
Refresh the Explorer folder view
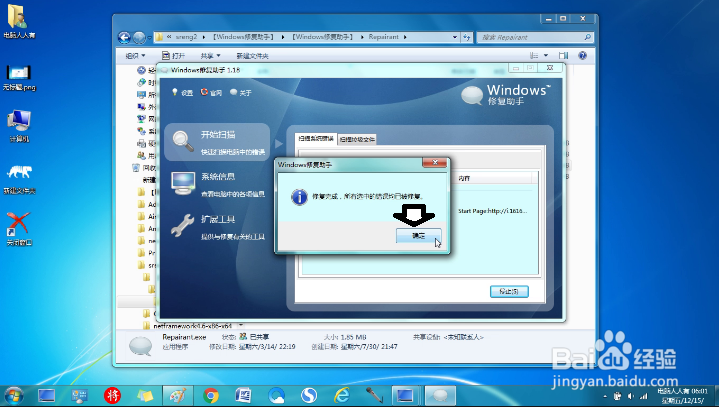click(466, 37)
